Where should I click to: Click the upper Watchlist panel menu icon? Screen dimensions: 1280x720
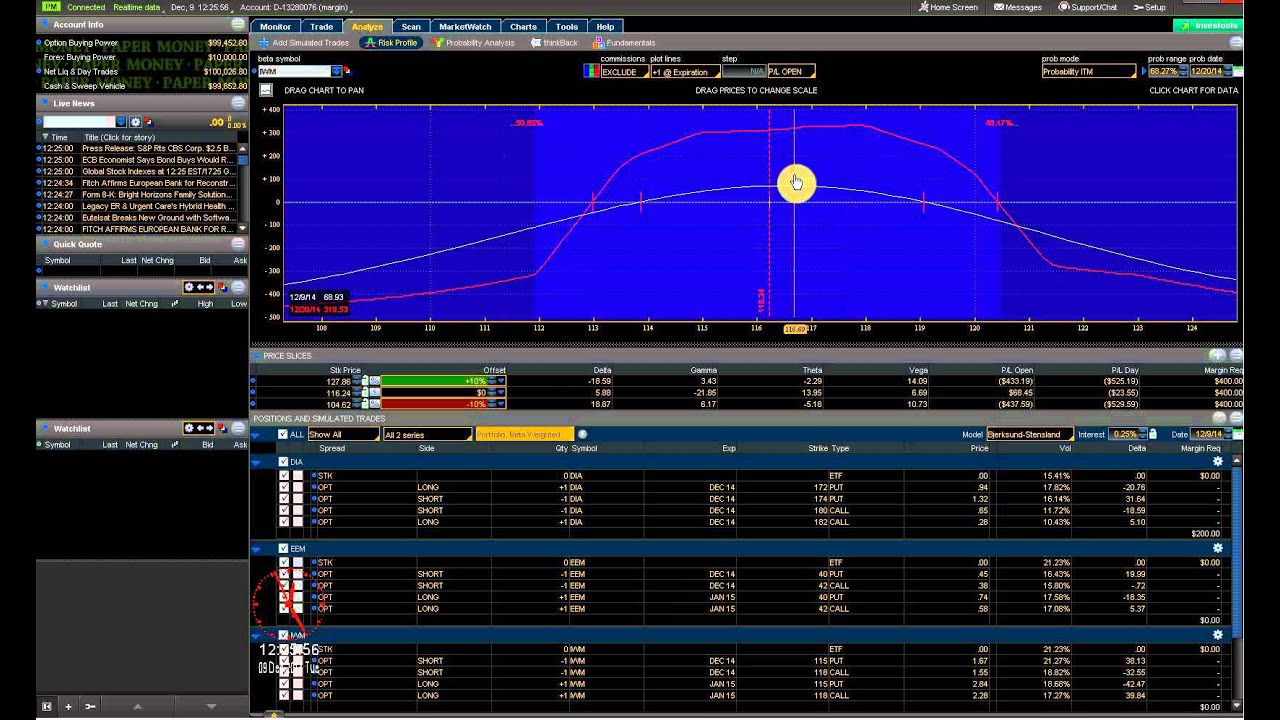(x=238, y=287)
